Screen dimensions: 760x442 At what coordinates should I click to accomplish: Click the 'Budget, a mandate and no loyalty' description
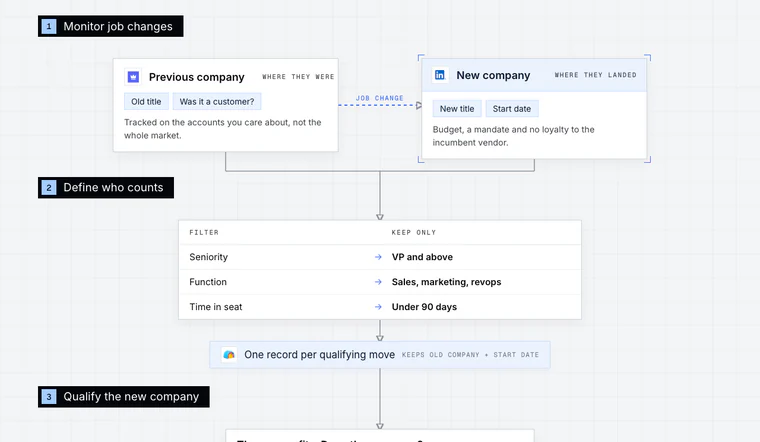[x=513, y=136]
